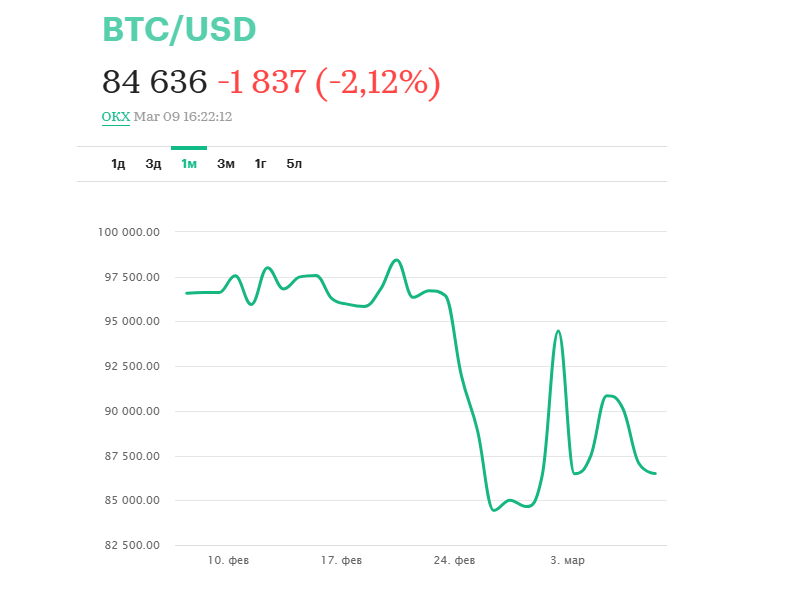The width and height of the screenshot is (788, 598).
Task: Click the Mar 09 16:22:12 timestamp
Action: [183, 117]
